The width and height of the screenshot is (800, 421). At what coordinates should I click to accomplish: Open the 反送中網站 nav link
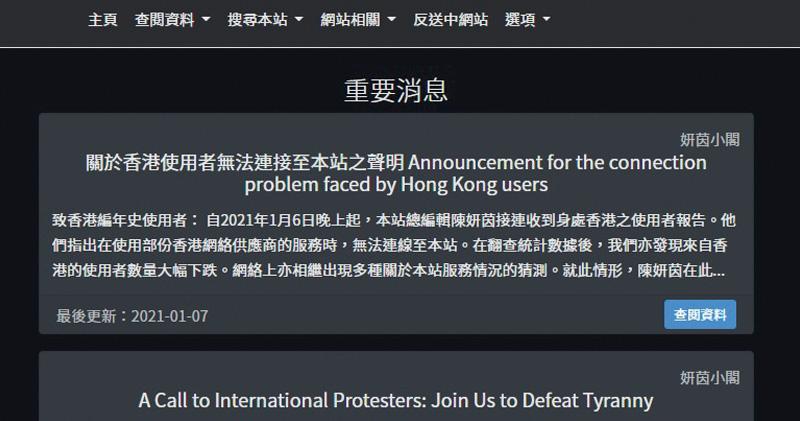click(x=450, y=20)
